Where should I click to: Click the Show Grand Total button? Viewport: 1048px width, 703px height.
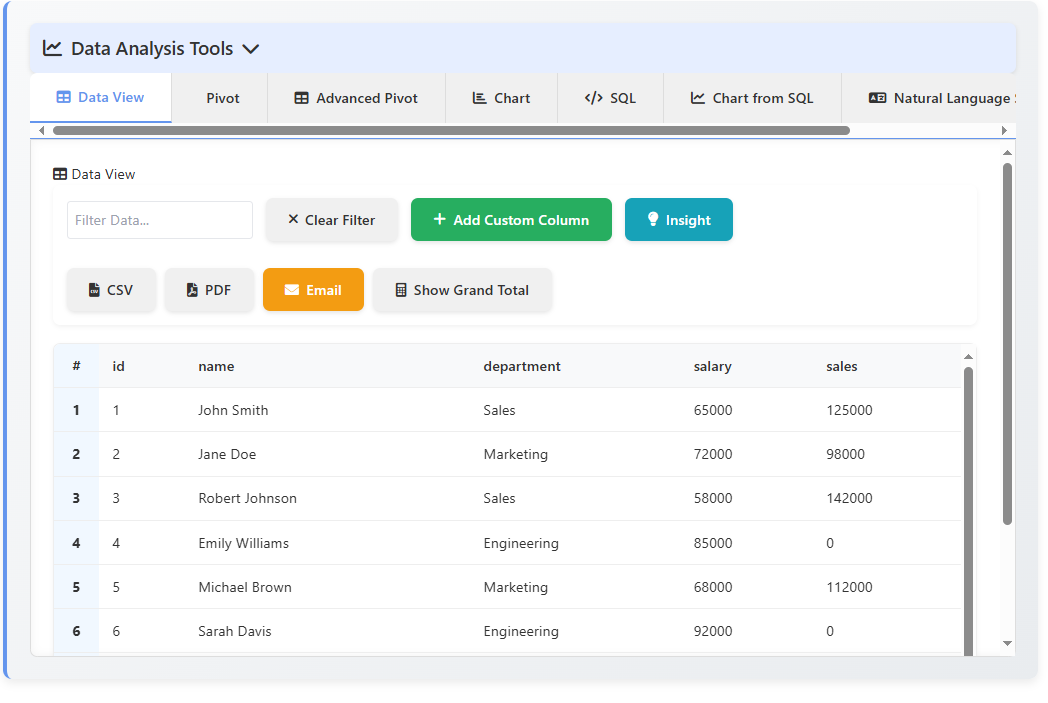462,290
